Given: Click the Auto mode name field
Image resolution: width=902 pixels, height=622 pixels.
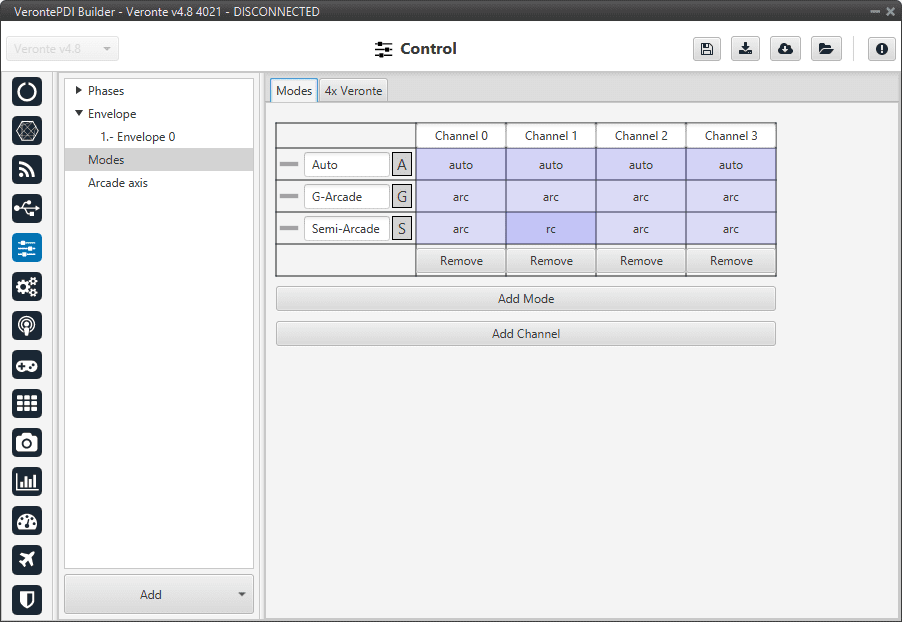Looking at the screenshot, I should pos(347,165).
